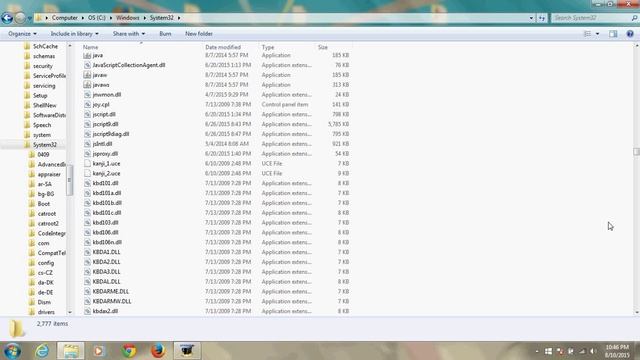Expand the System32 breadcrumb arrow
This screenshot has width=640, height=360.
179,18
